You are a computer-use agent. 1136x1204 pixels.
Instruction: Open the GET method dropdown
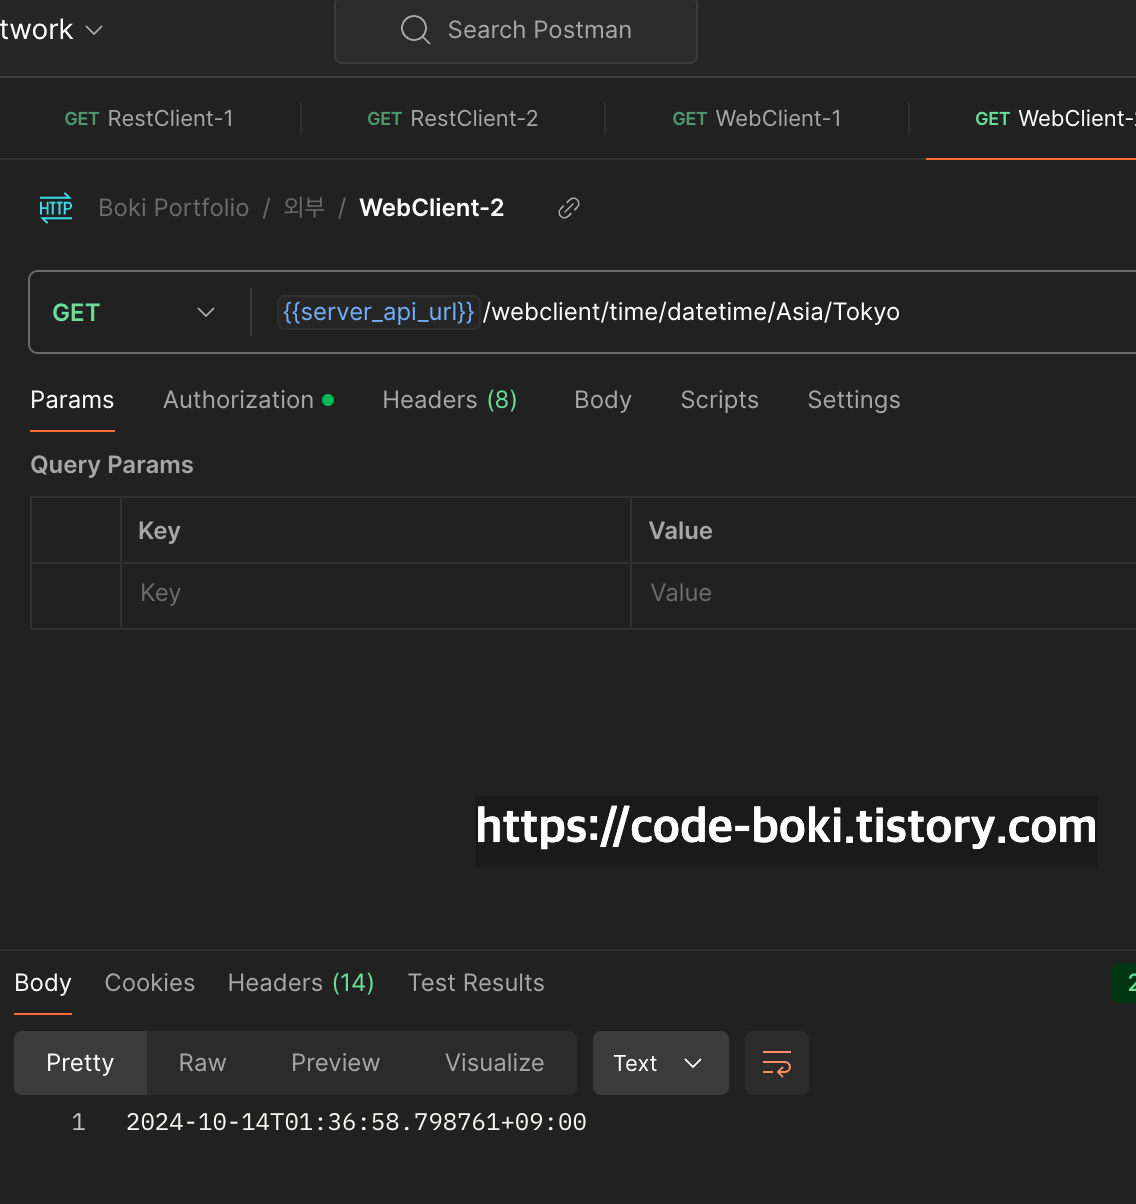pos(134,312)
